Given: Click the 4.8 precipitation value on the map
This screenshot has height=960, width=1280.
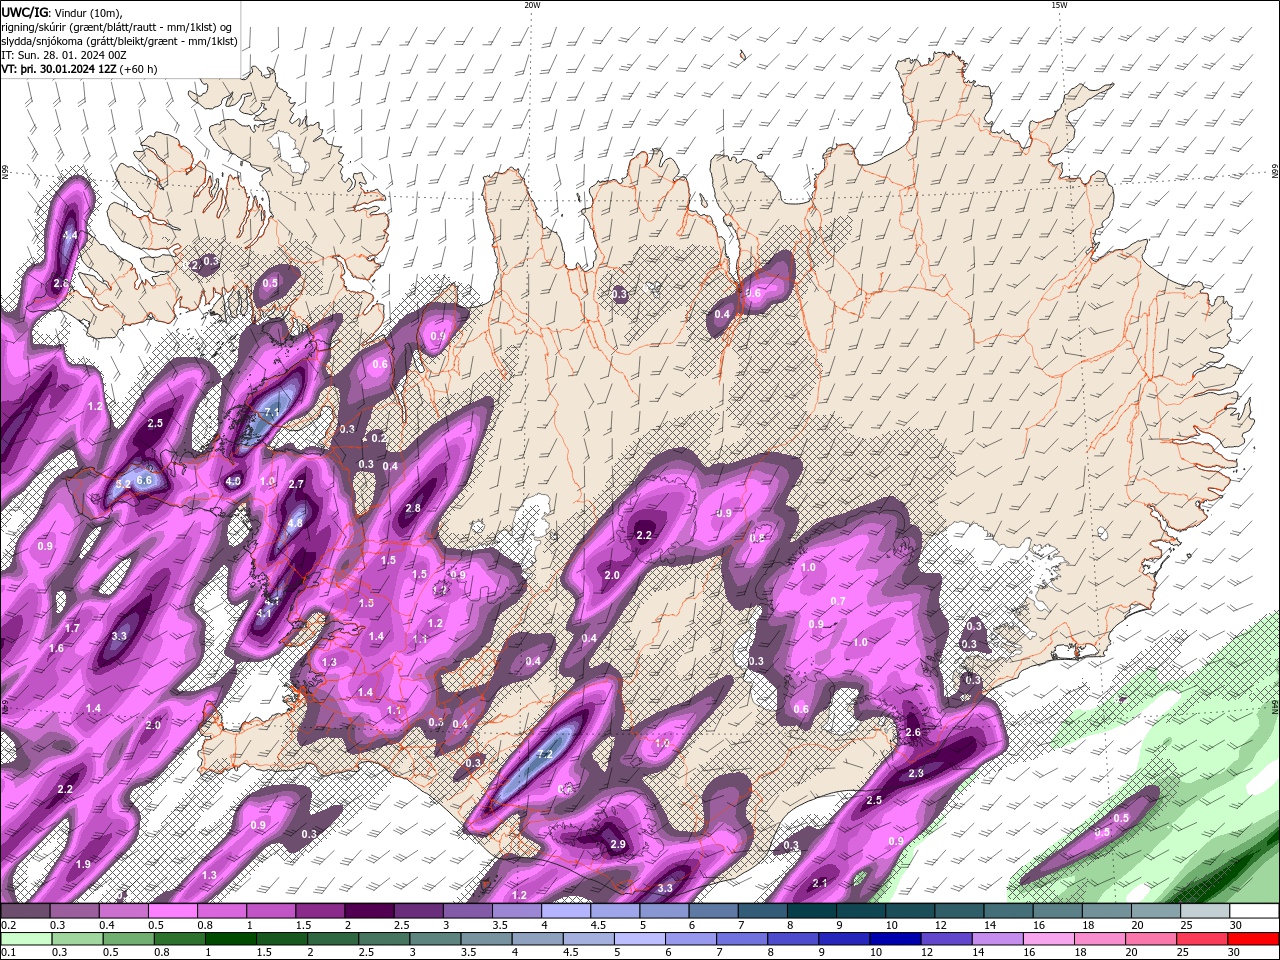Looking at the screenshot, I should coord(295,523).
